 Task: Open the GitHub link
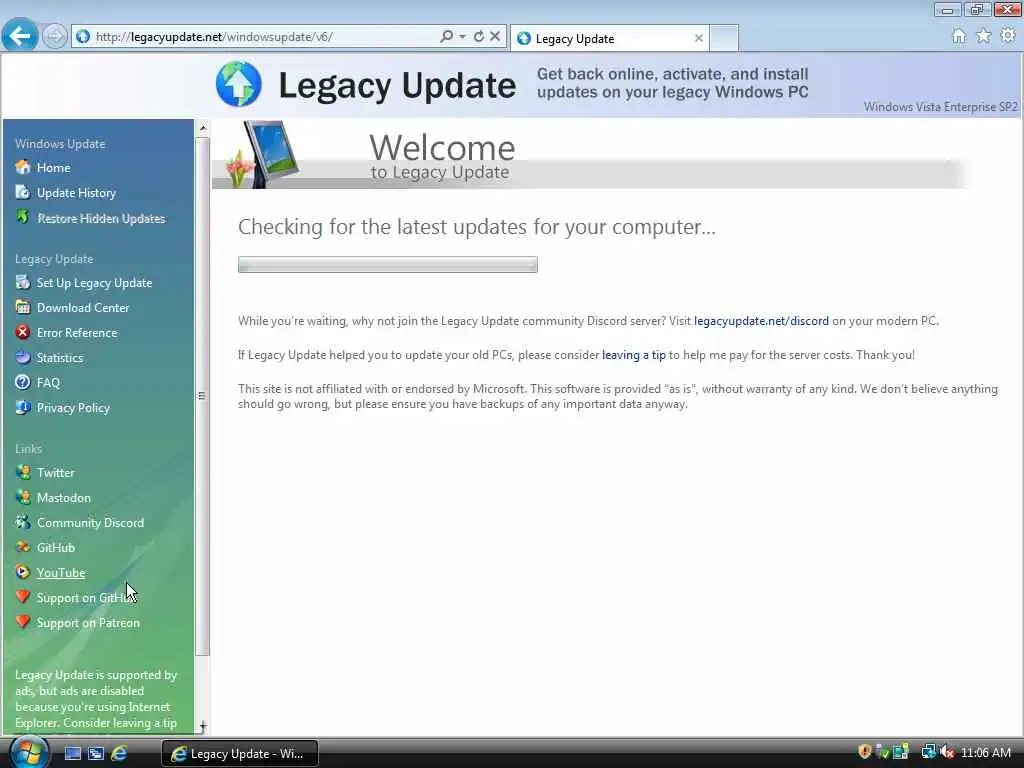pos(56,547)
